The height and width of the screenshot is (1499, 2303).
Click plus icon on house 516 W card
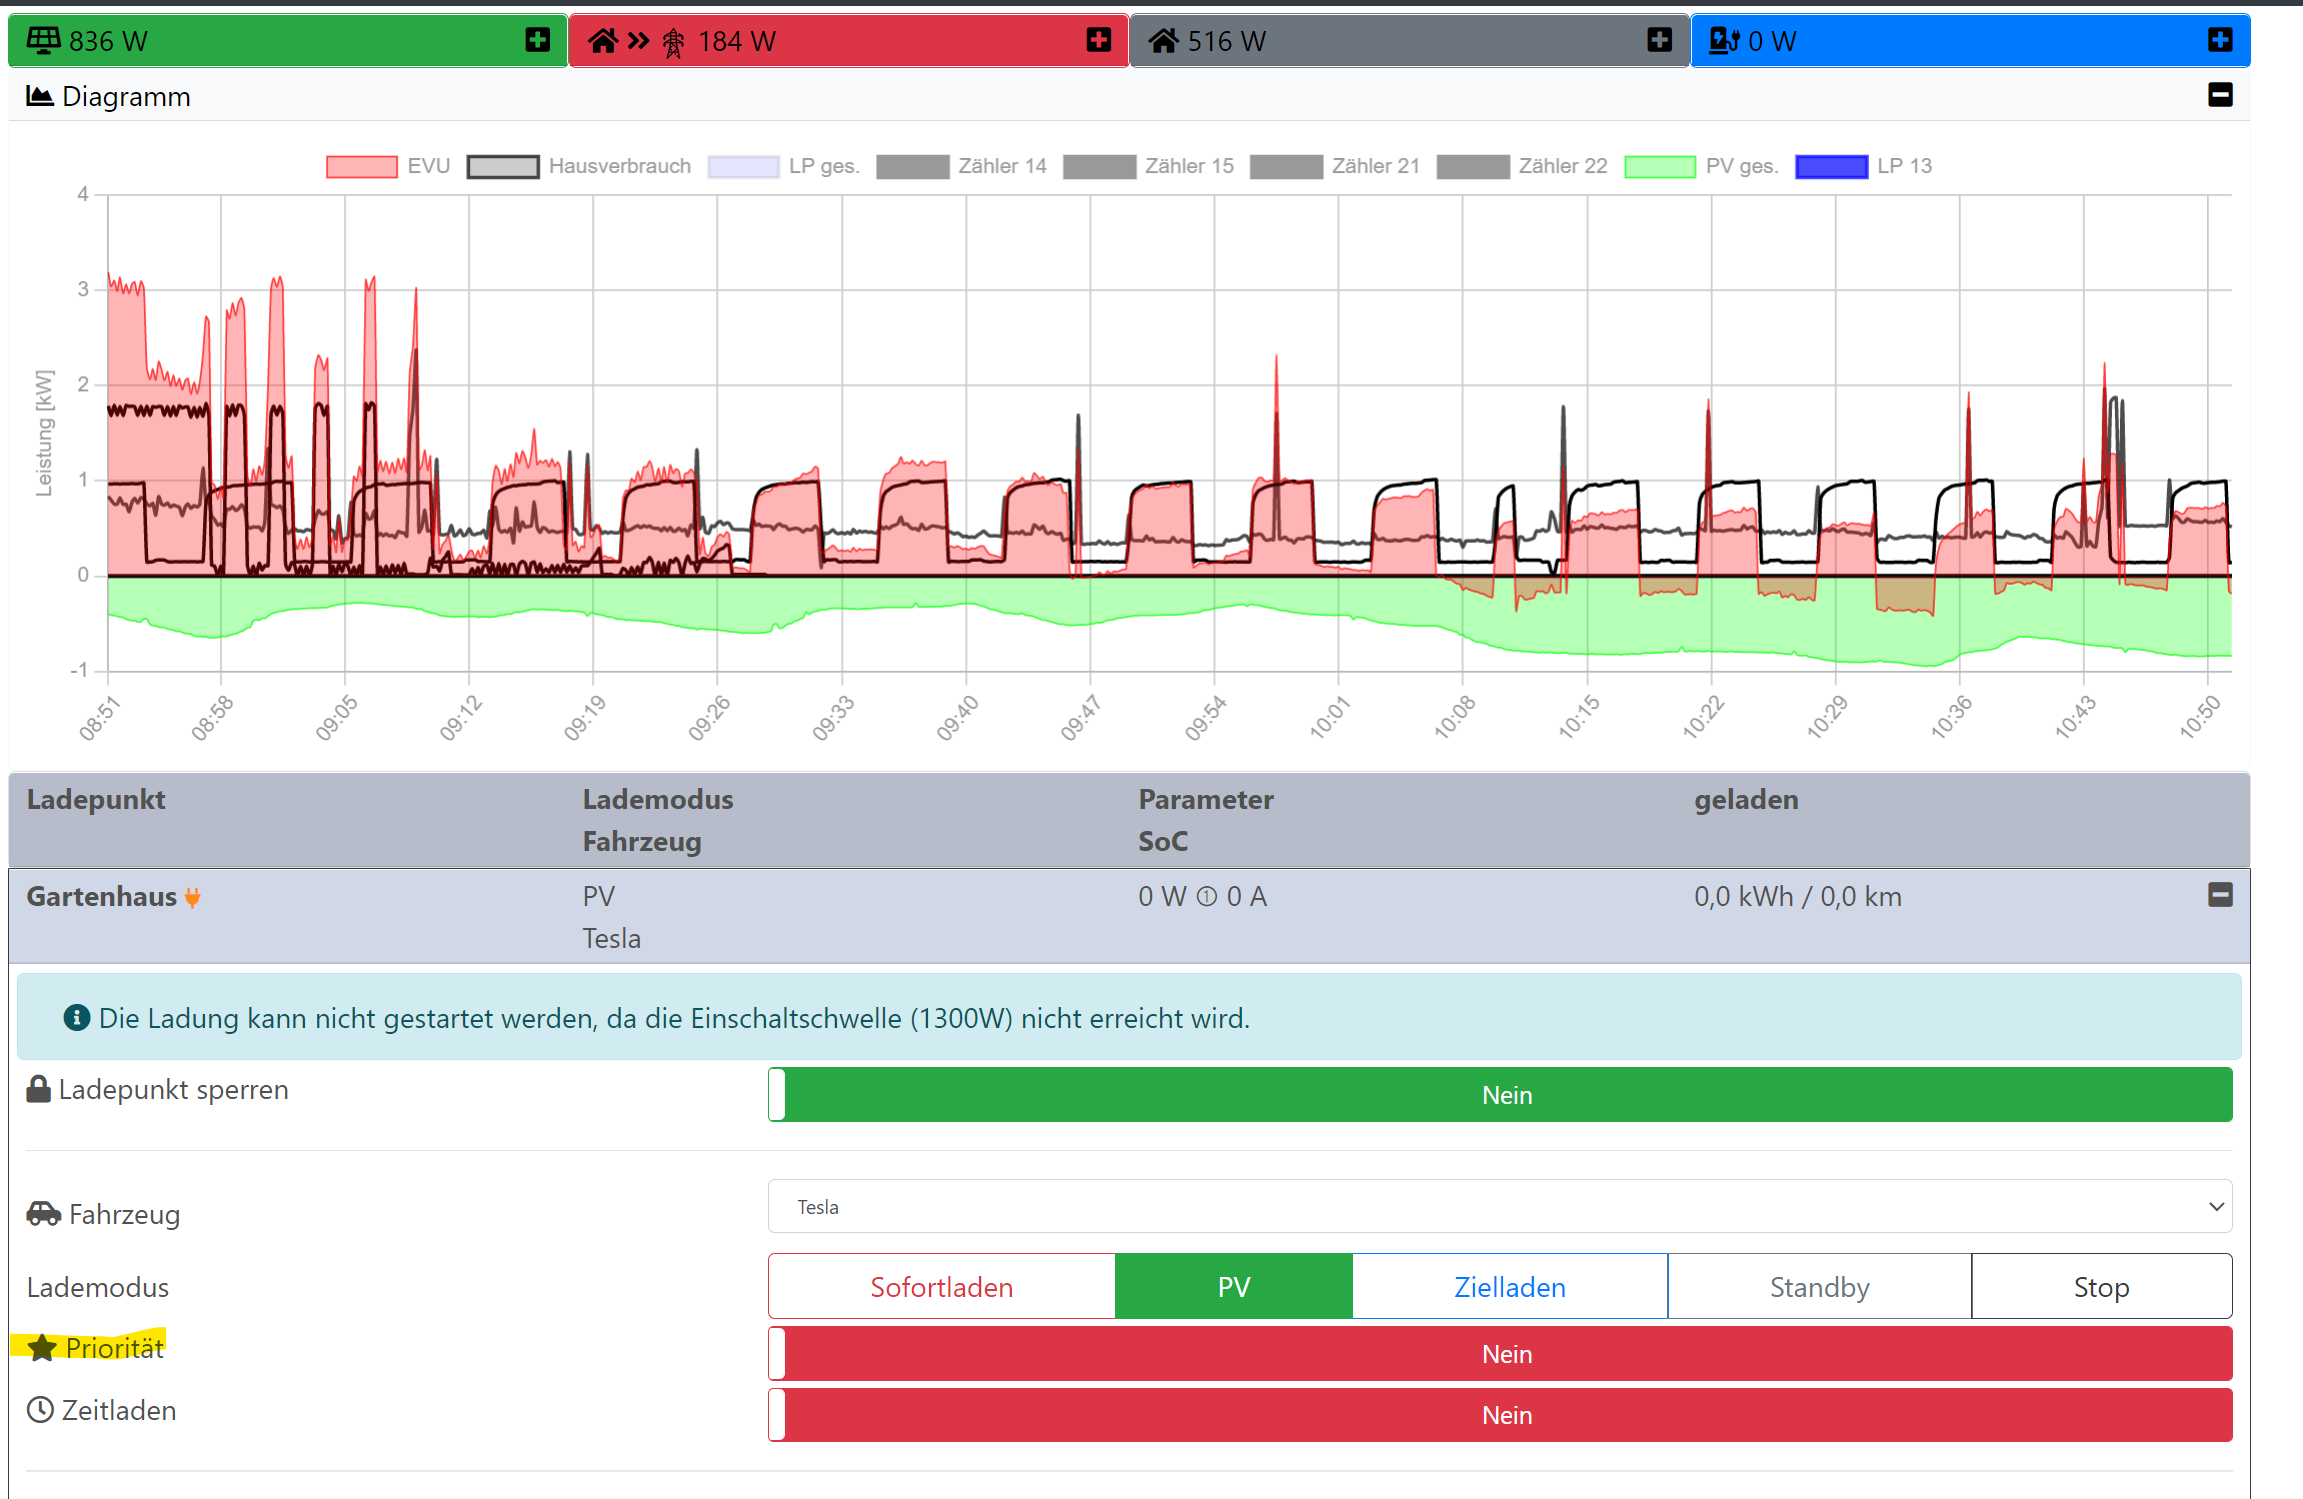click(1659, 40)
